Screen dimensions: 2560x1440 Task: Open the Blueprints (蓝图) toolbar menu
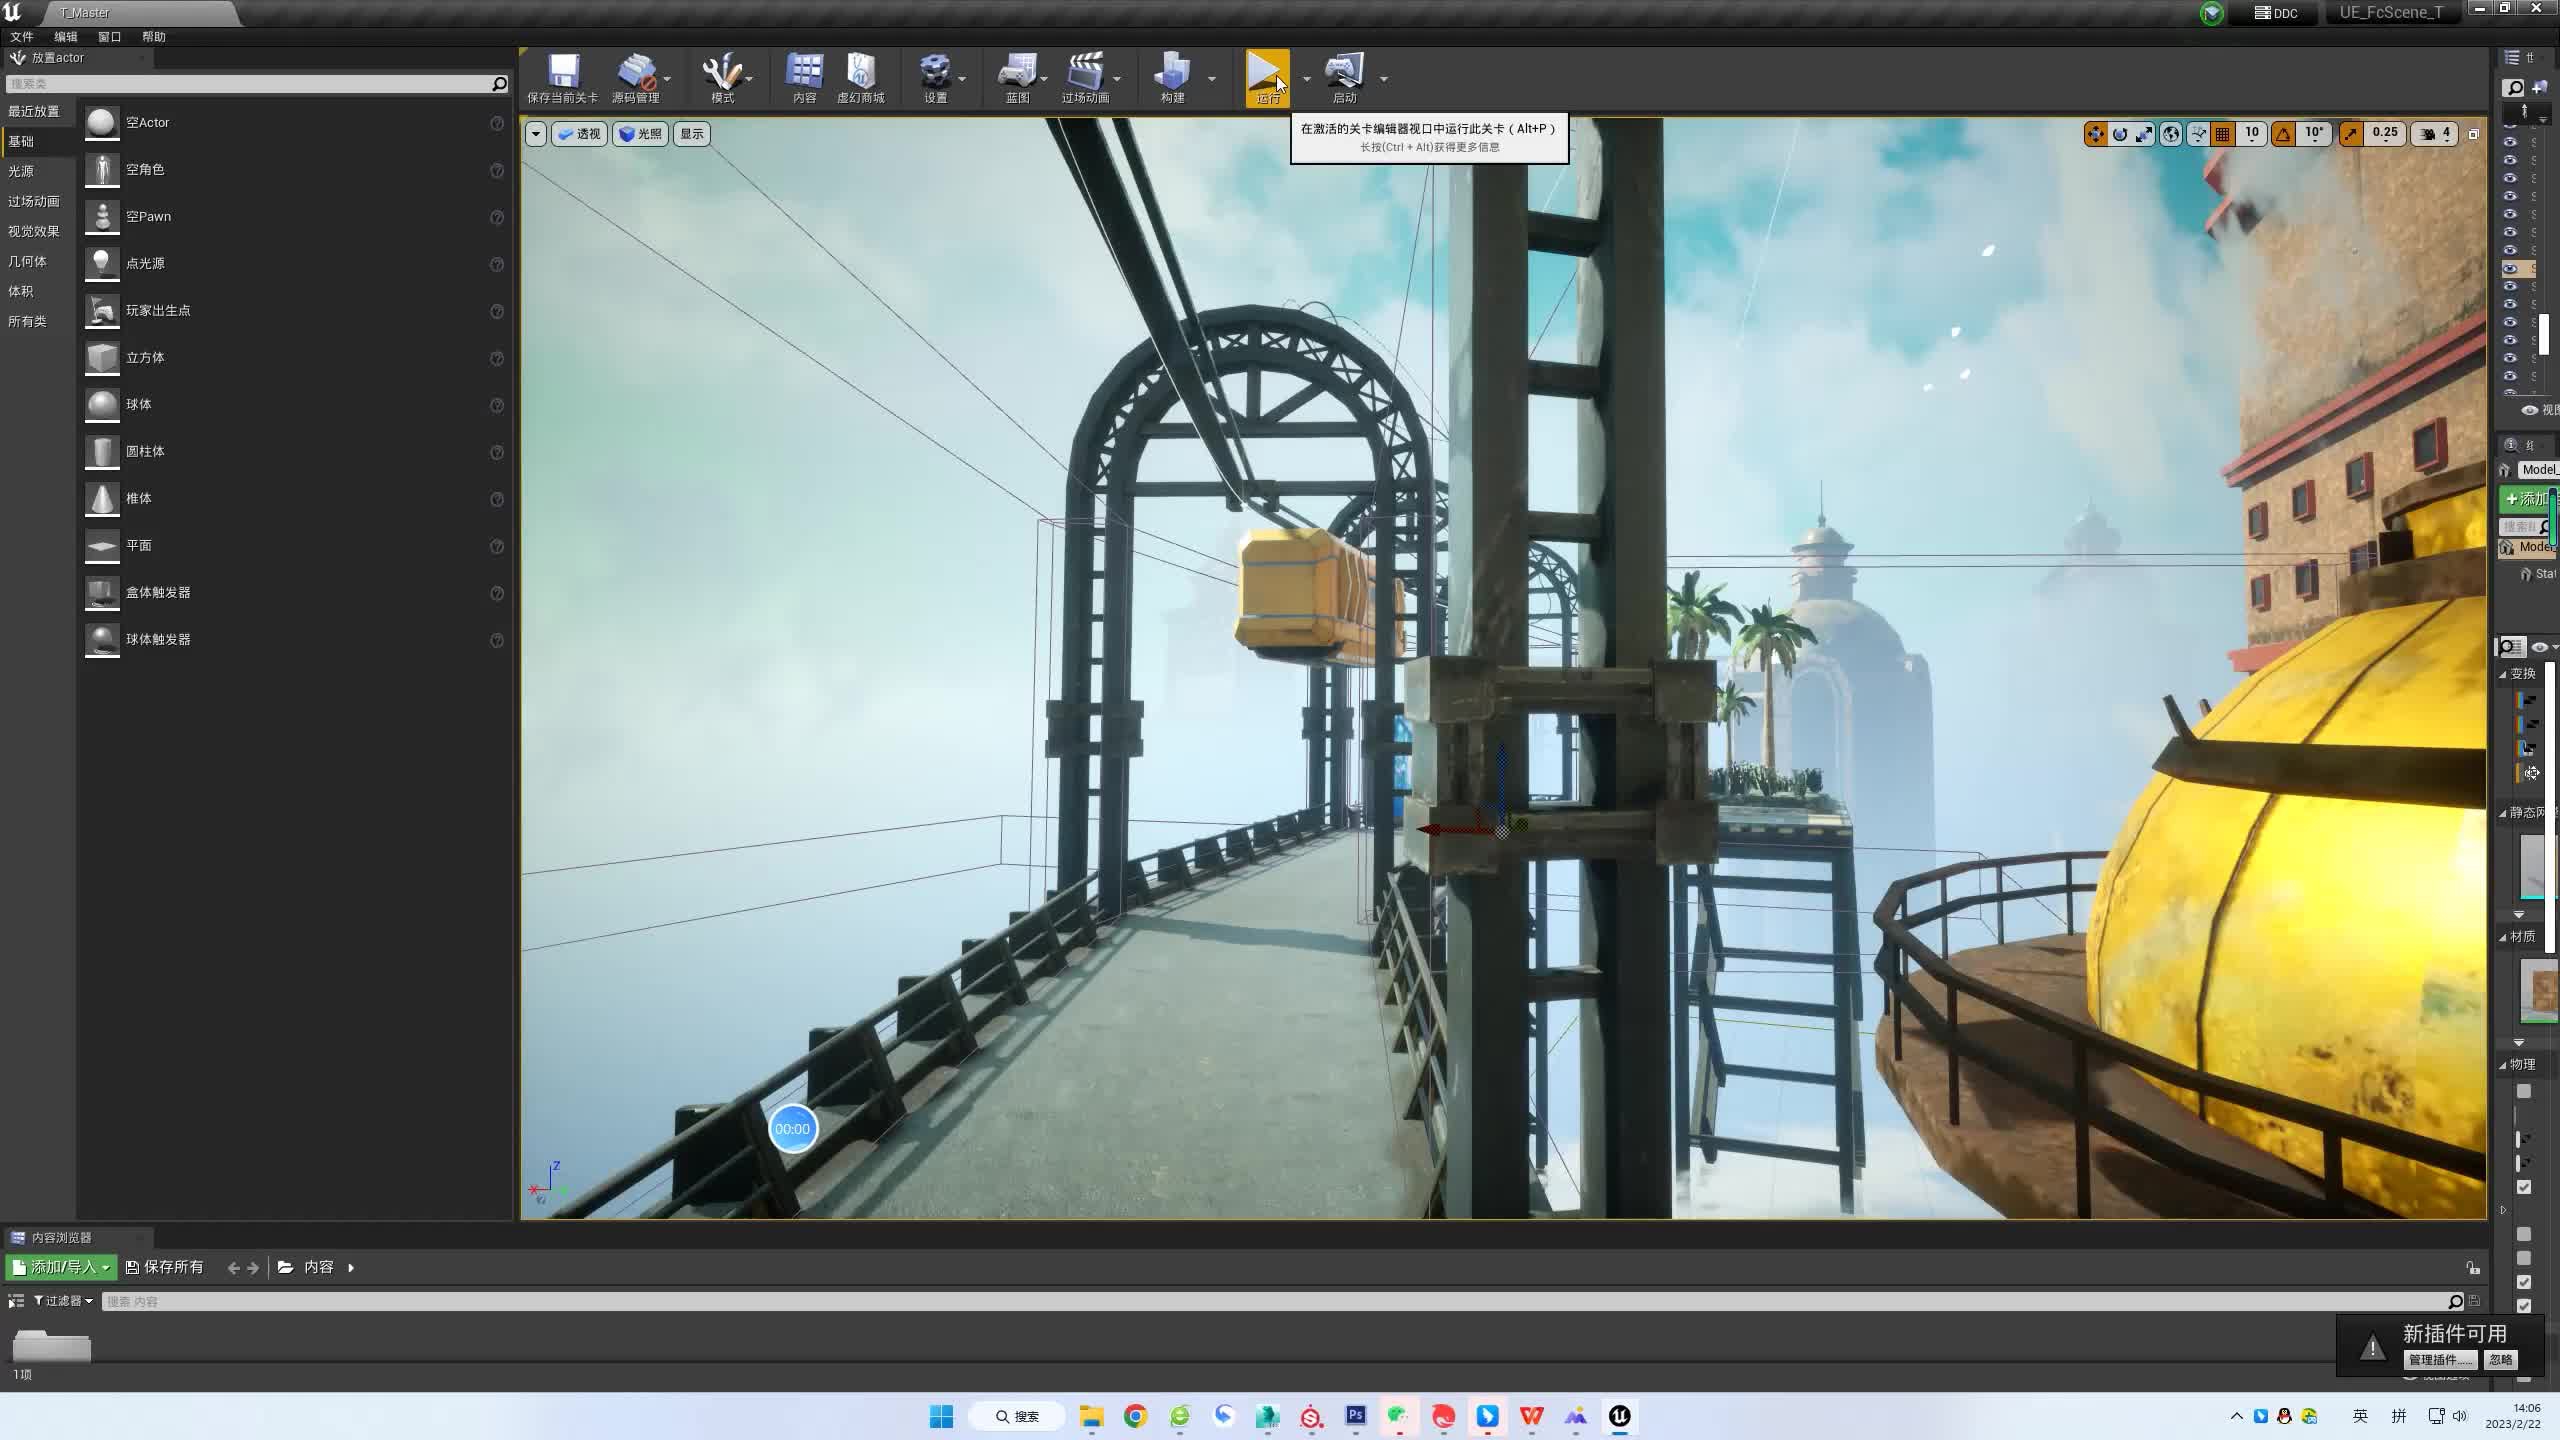pos(1017,72)
